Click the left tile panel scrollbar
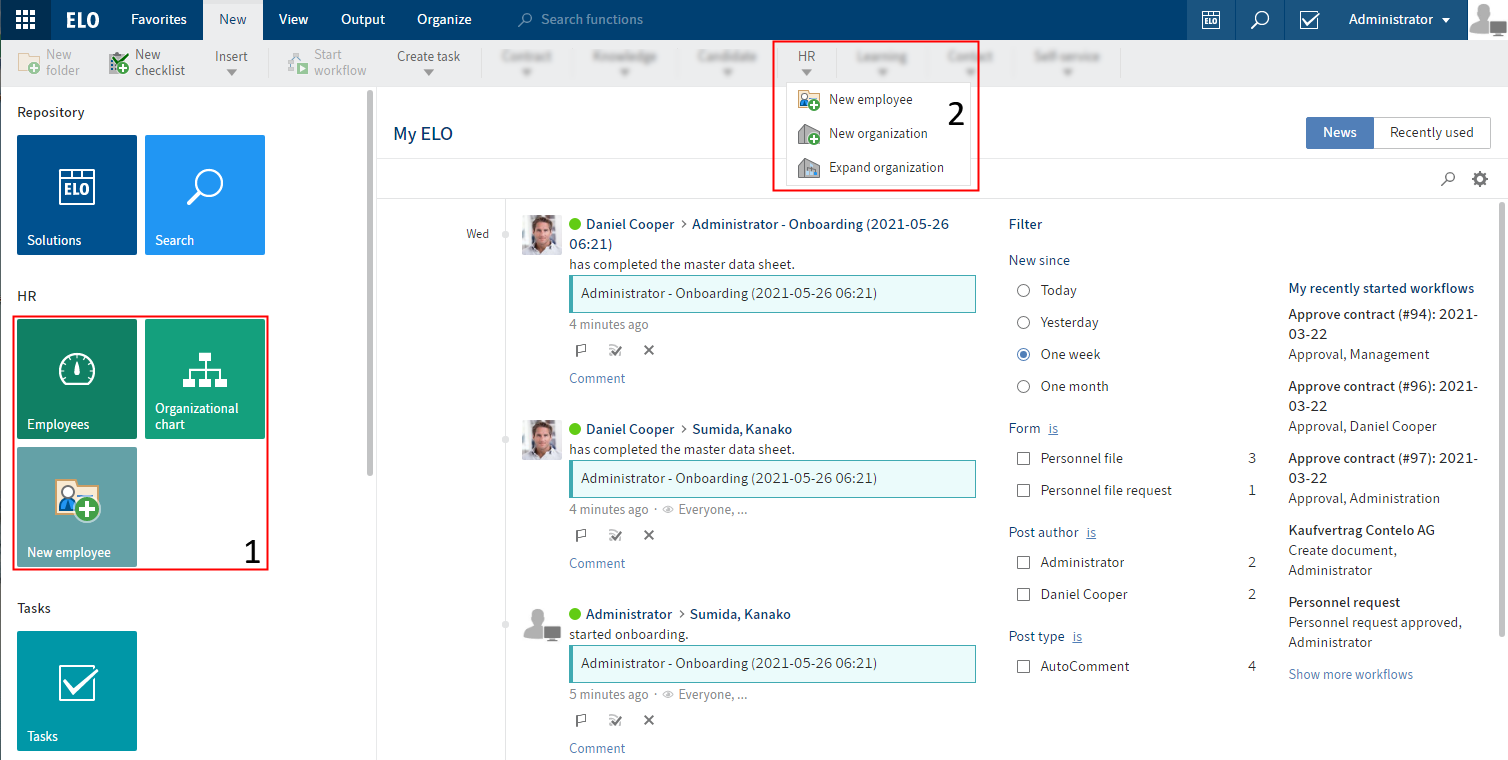This screenshot has width=1508, height=760. click(x=371, y=283)
